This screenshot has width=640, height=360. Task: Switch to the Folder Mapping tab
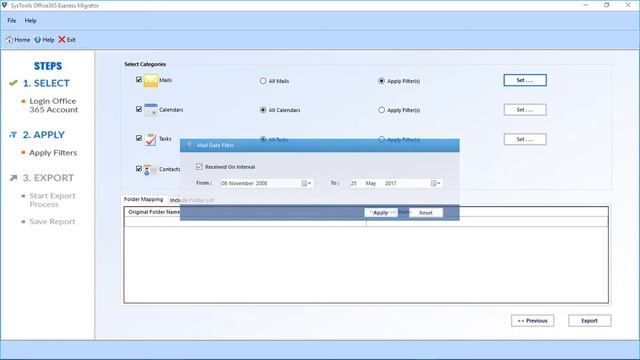pyautogui.click(x=143, y=199)
